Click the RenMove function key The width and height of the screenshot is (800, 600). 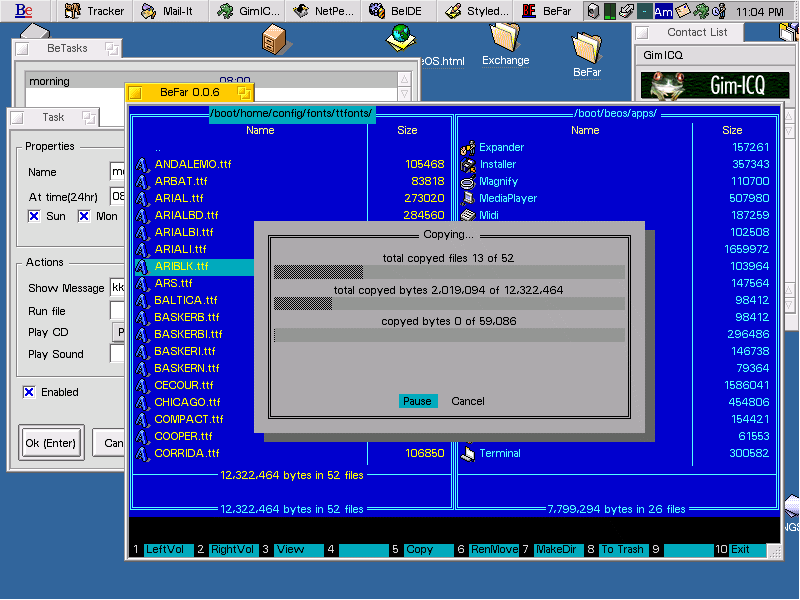tap(494, 549)
